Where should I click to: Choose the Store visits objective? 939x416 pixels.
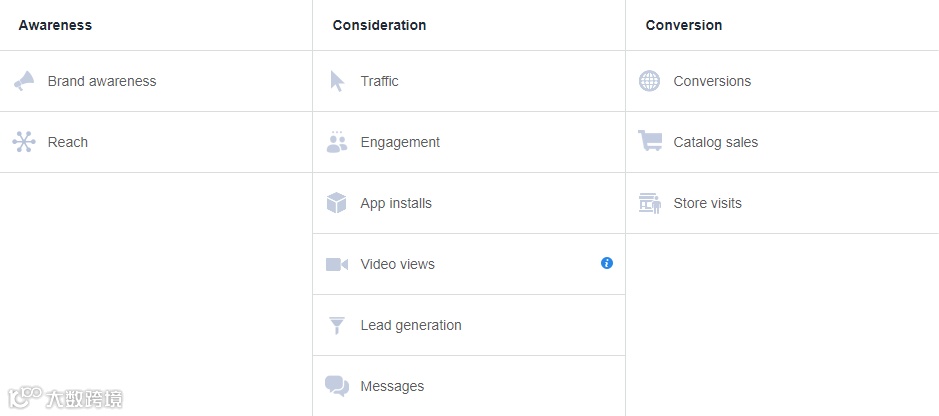click(708, 203)
